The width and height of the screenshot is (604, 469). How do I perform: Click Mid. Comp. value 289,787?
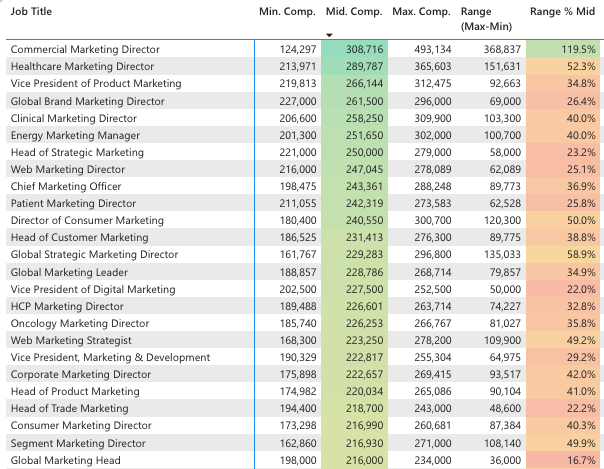pos(364,66)
